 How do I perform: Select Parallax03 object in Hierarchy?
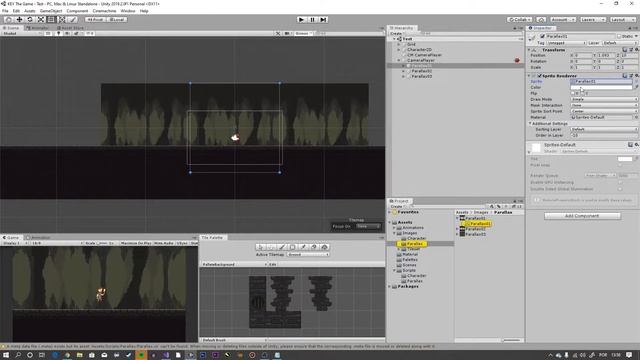coord(422,76)
